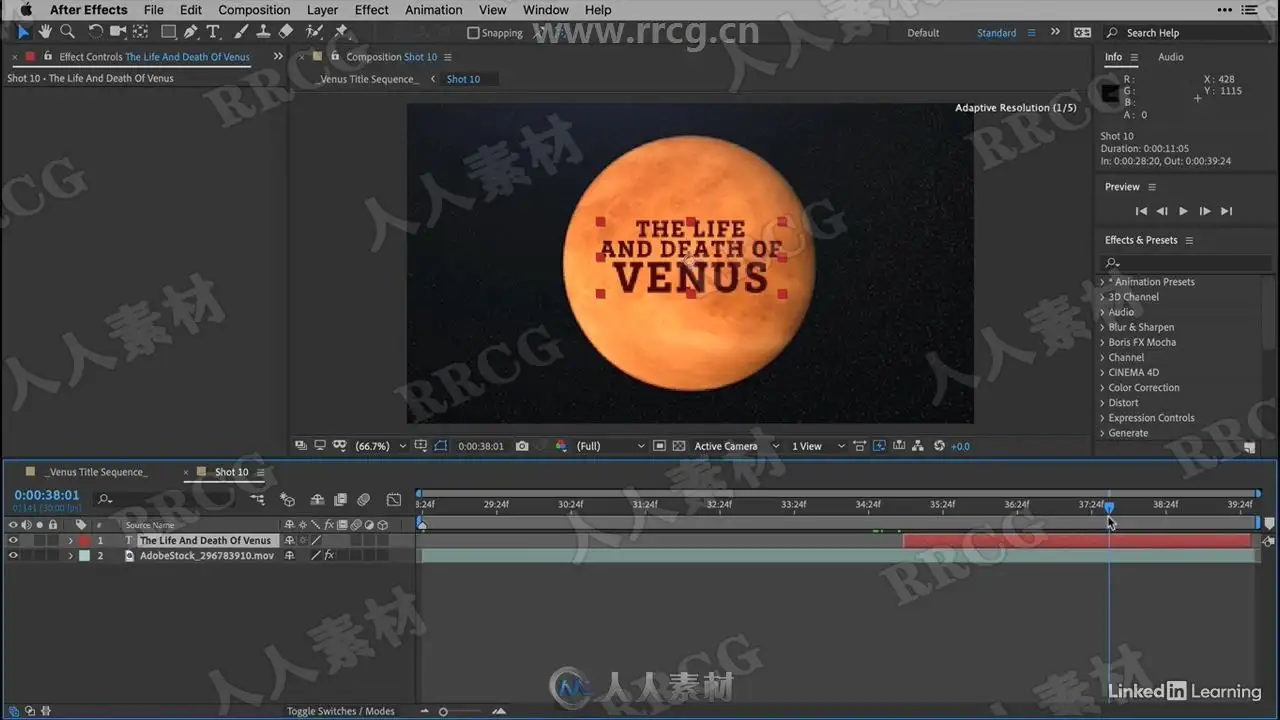1280x720 pixels.
Task: Open the magnification 66.7% dropdown
Action: tap(381, 446)
